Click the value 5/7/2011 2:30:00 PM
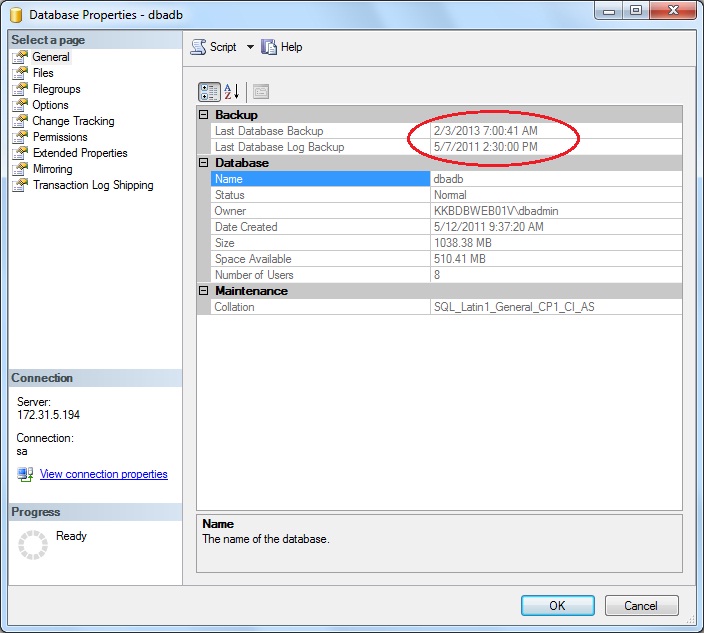 [x=485, y=147]
